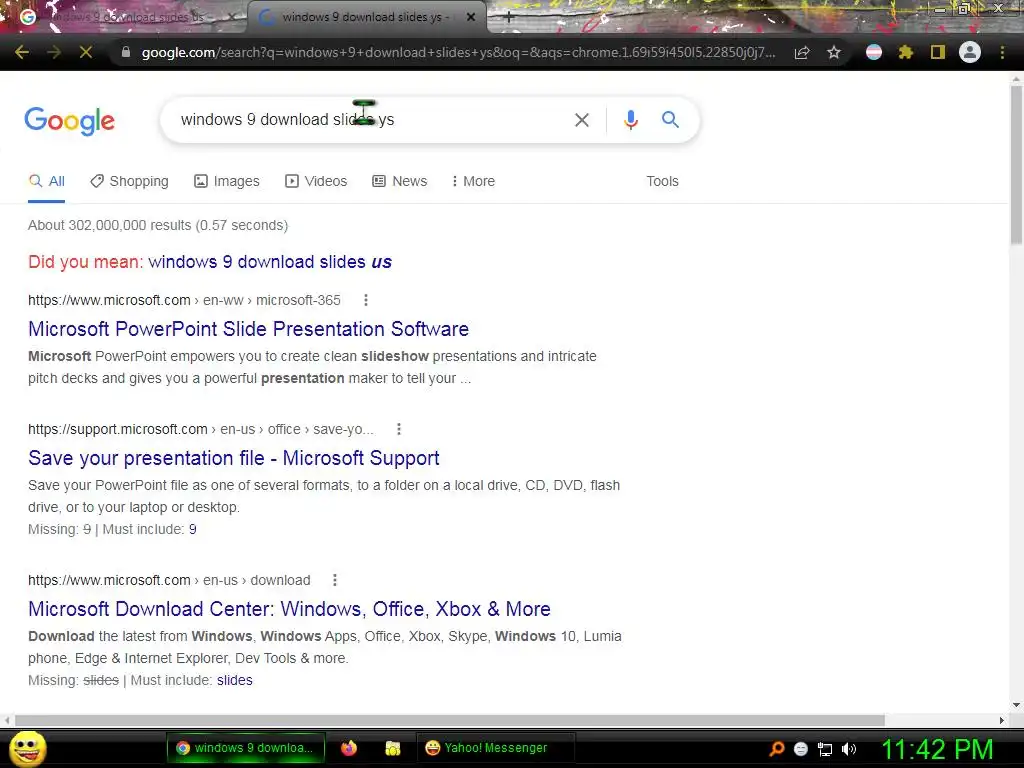Click the scroll down arrow
Viewport: 1024px width, 768px height.
click(x=1016, y=705)
